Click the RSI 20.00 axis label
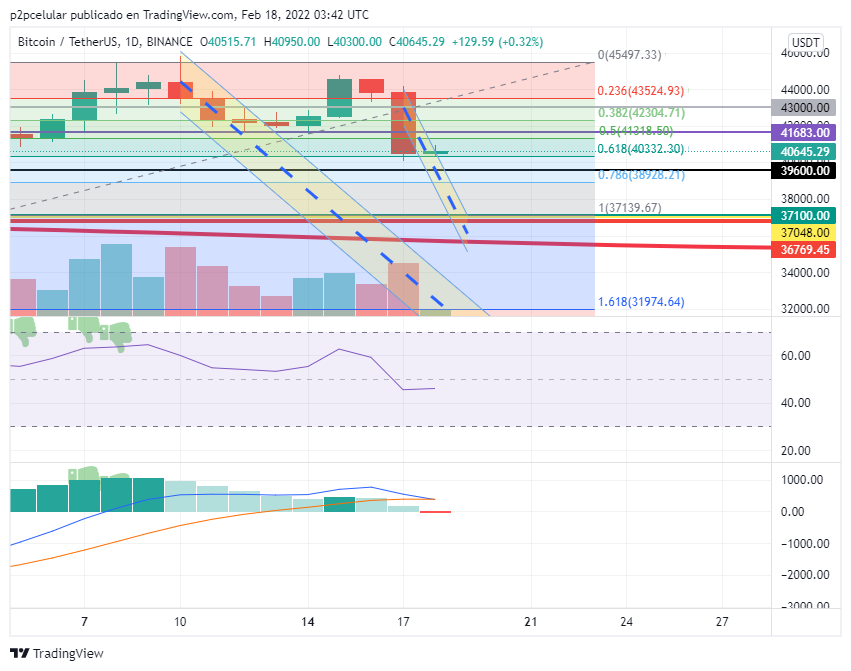The width and height of the screenshot is (851, 671). (x=795, y=451)
